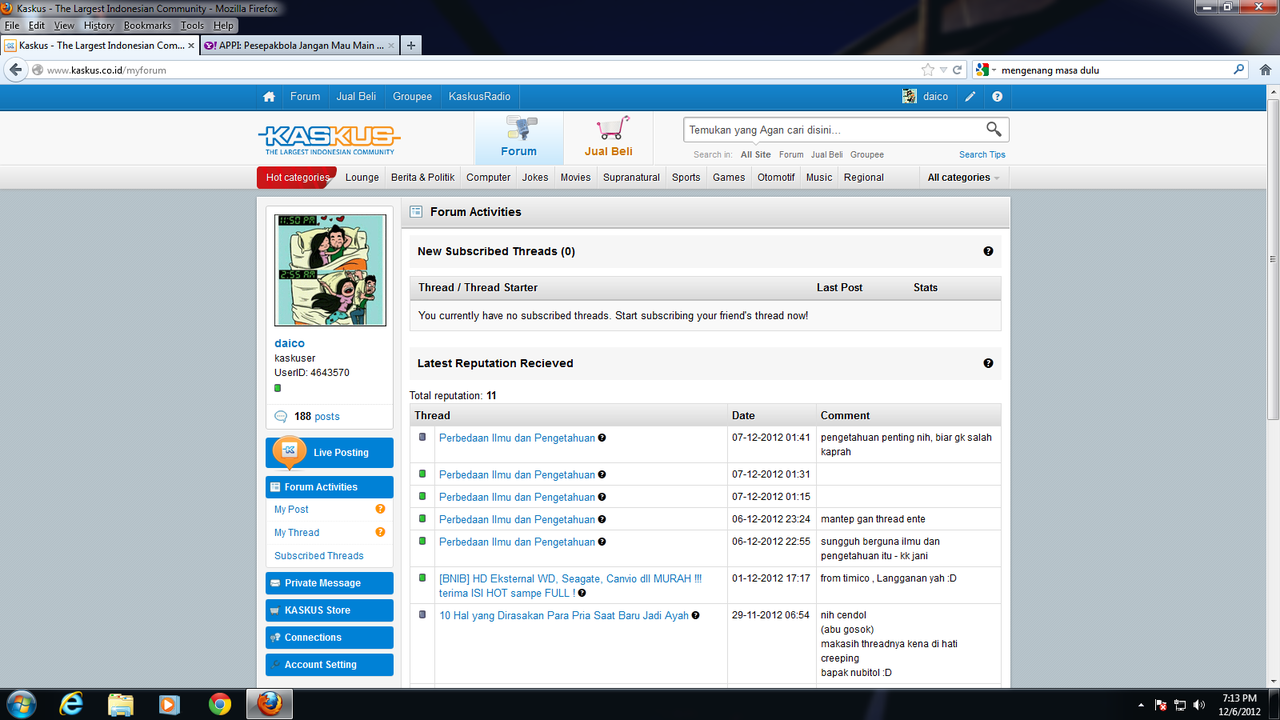
Task: Click the Kaskus logo
Action: coord(329,138)
